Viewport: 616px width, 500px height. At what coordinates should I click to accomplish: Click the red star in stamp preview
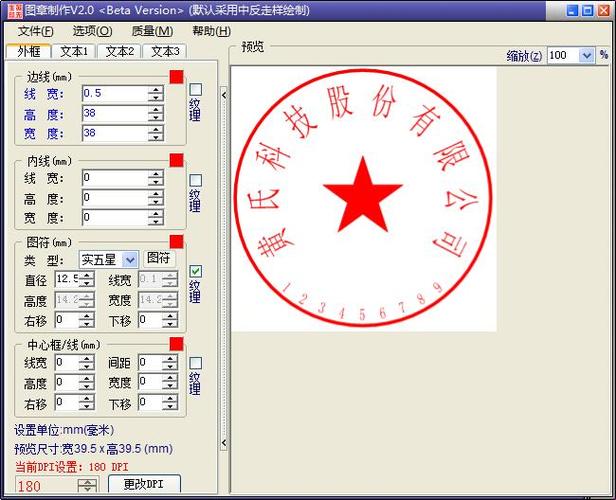363,195
